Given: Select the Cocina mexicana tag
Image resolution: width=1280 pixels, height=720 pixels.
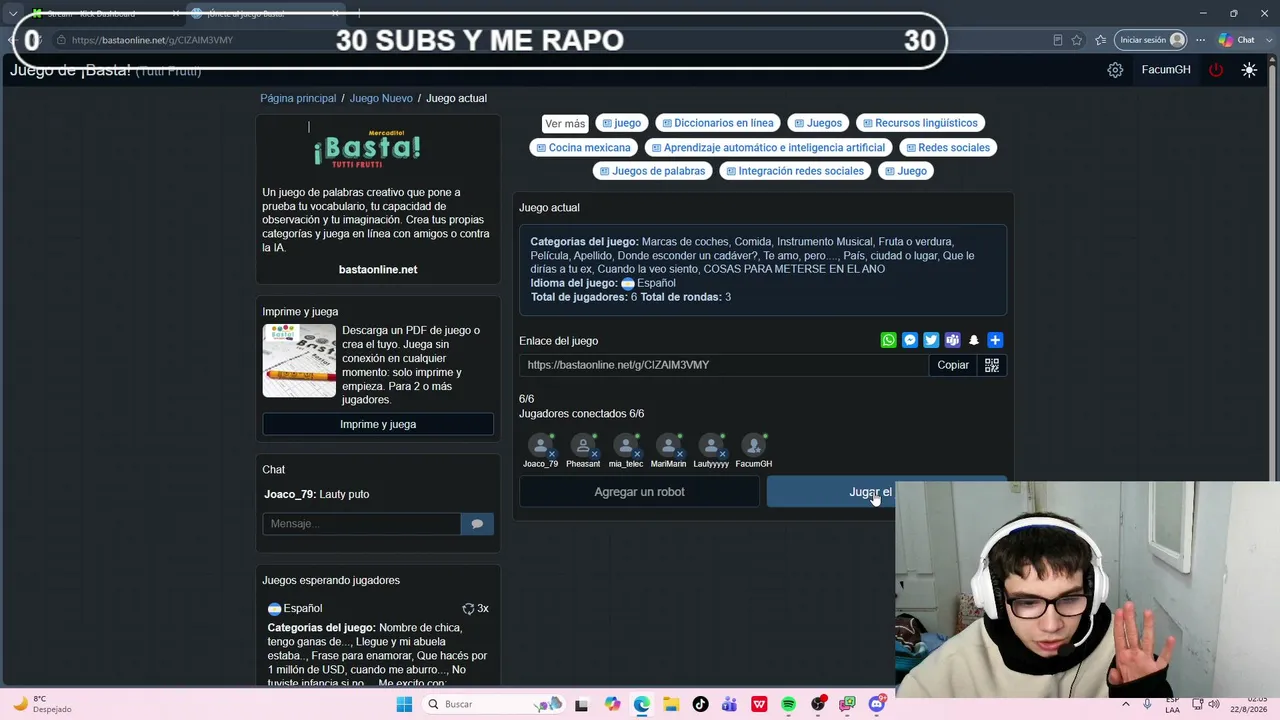Looking at the screenshot, I should pyautogui.click(x=583, y=147).
